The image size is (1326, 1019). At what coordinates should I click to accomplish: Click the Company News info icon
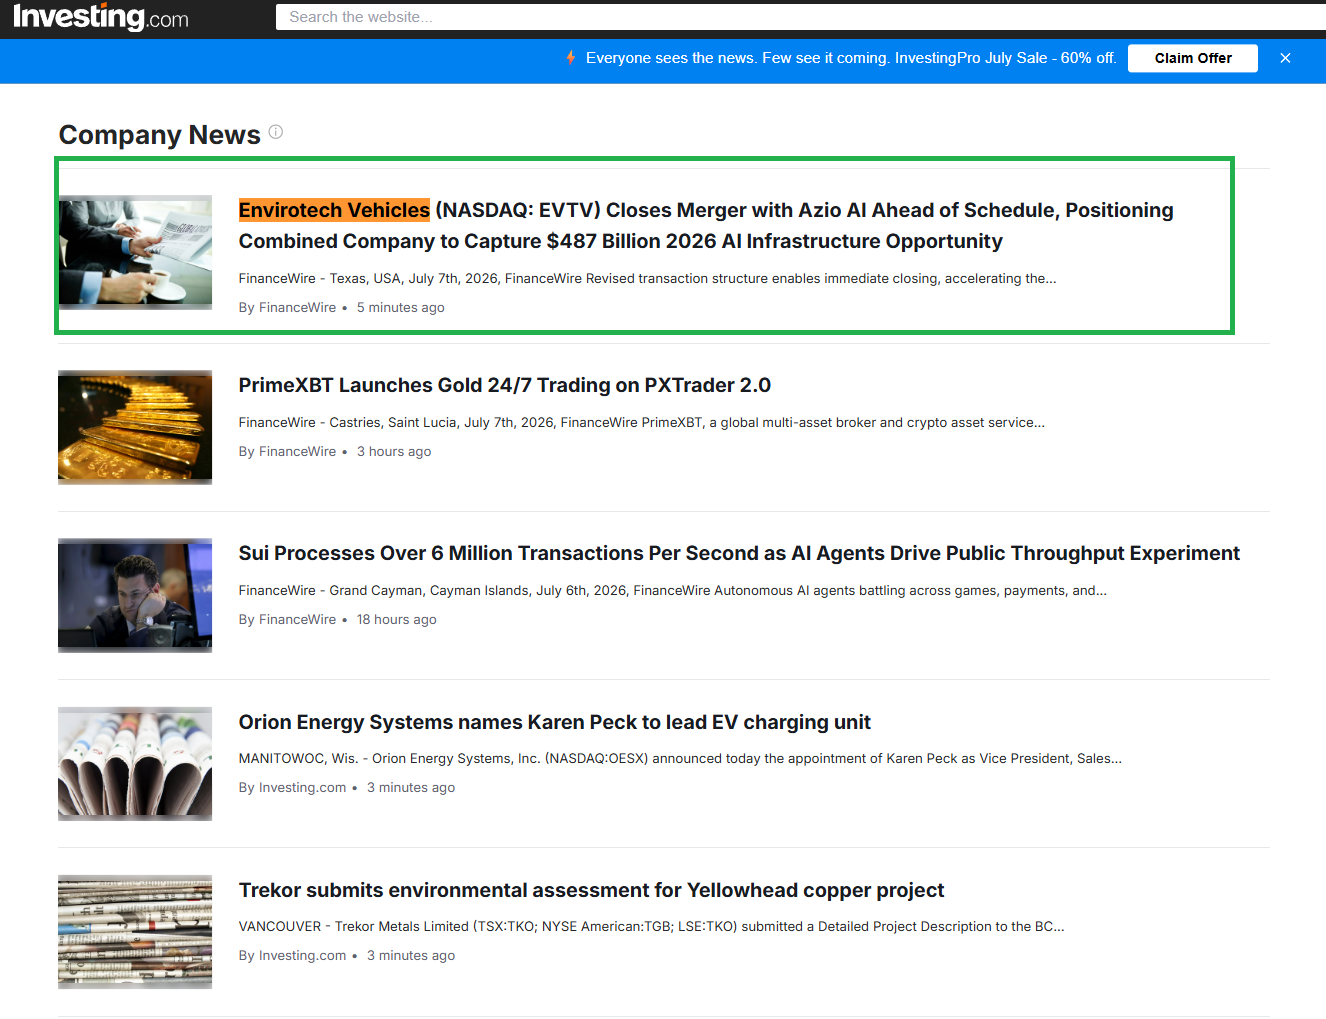(x=276, y=132)
